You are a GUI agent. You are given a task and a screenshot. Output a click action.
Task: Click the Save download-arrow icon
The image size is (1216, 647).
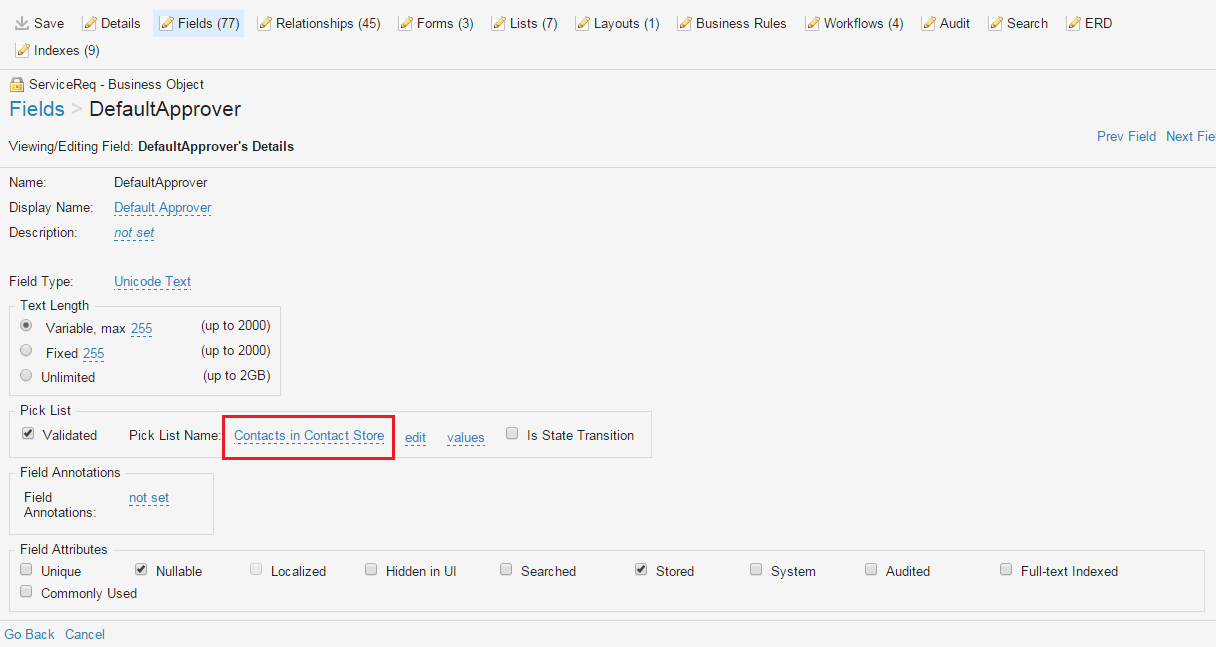[x=22, y=23]
